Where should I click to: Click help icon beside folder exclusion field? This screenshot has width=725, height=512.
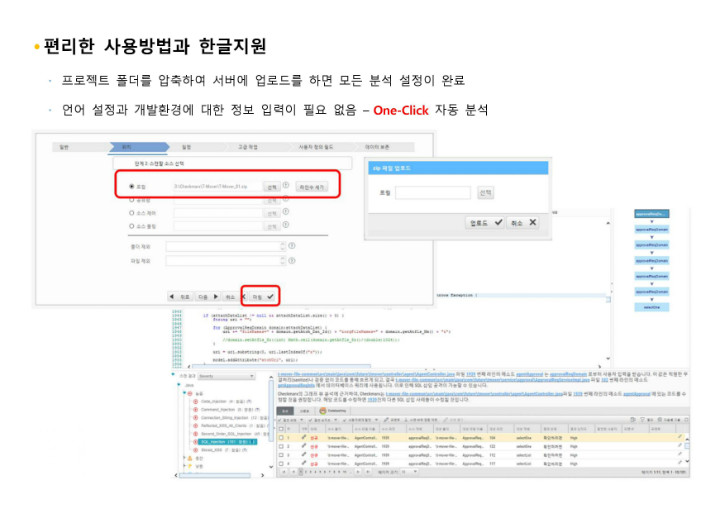pyautogui.click(x=292, y=246)
